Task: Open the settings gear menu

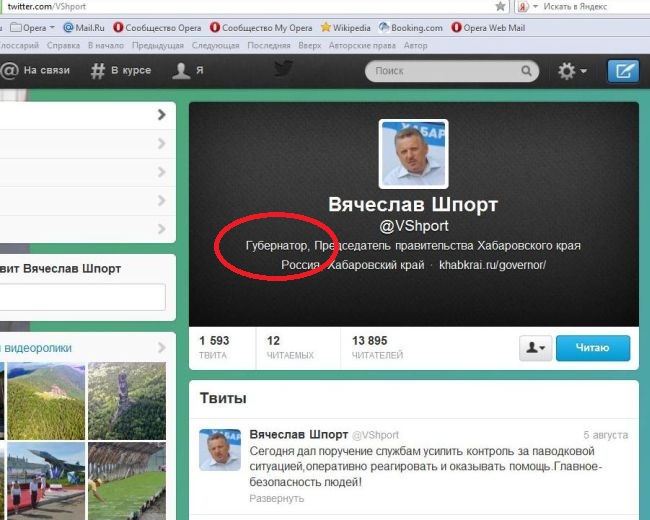Action: click(x=572, y=71)
